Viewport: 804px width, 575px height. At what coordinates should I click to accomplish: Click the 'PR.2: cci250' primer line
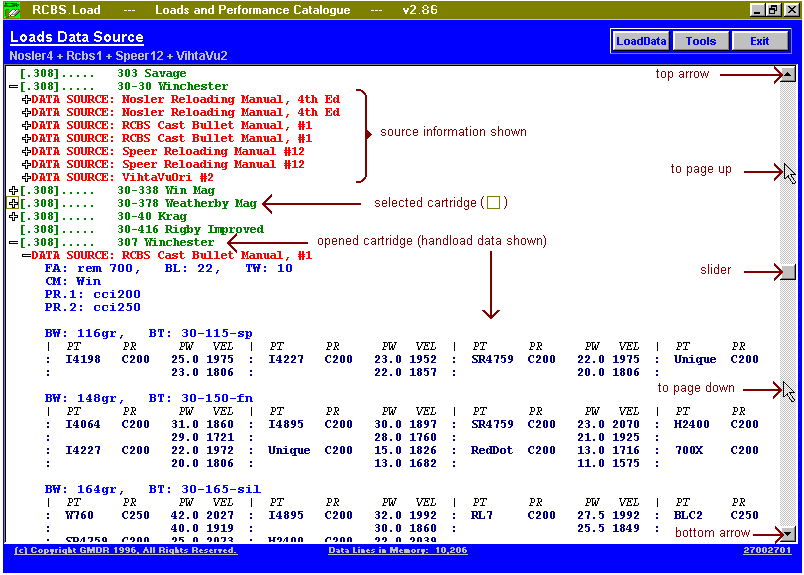[x=93, y=307]
